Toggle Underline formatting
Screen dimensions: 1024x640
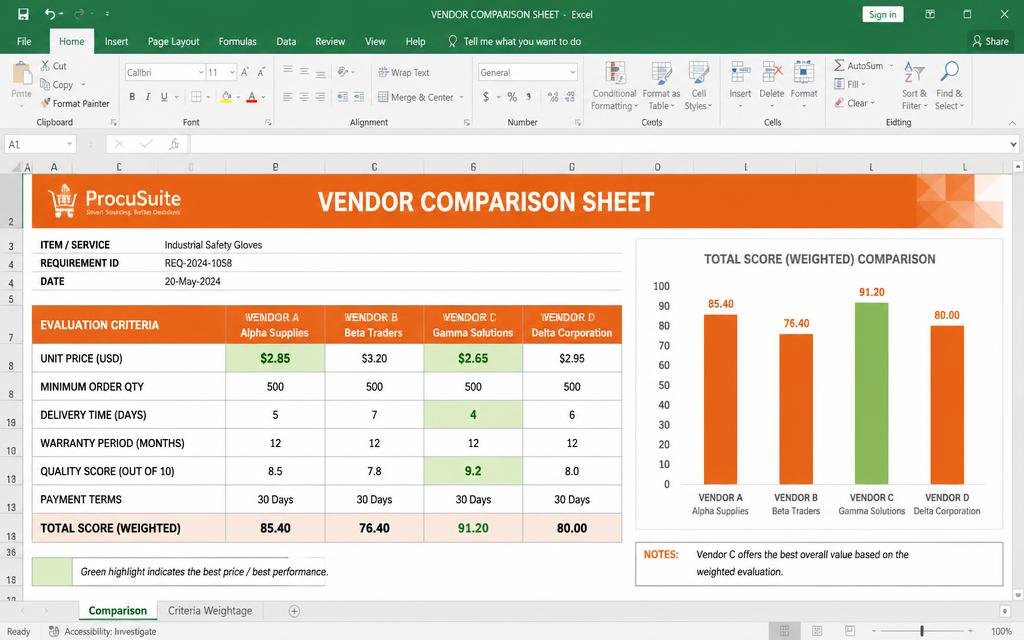(x=164, y=97)
